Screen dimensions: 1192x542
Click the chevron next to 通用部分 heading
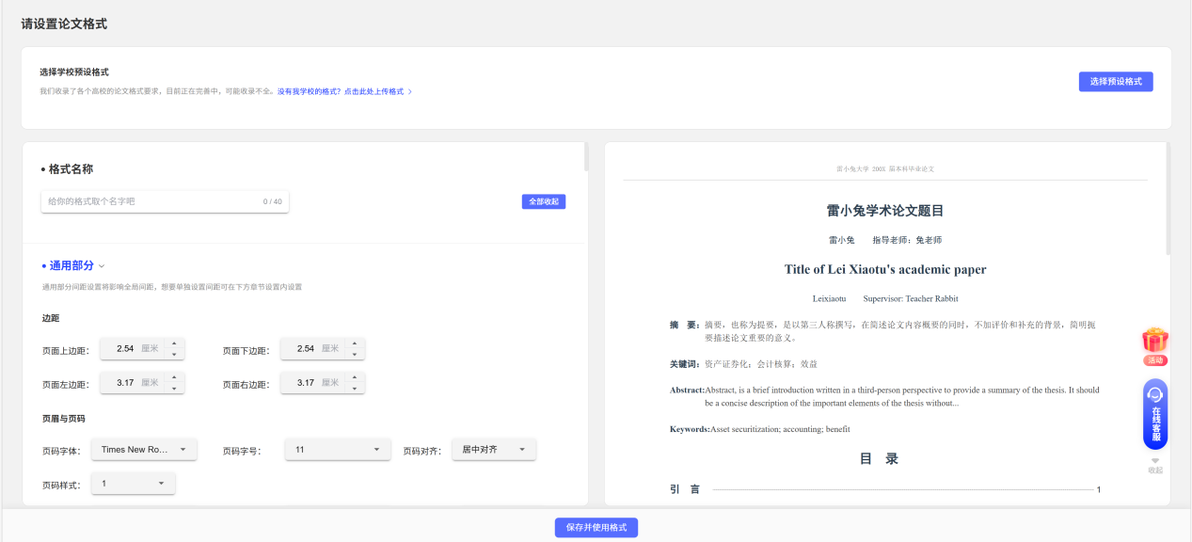coord(102,266)
